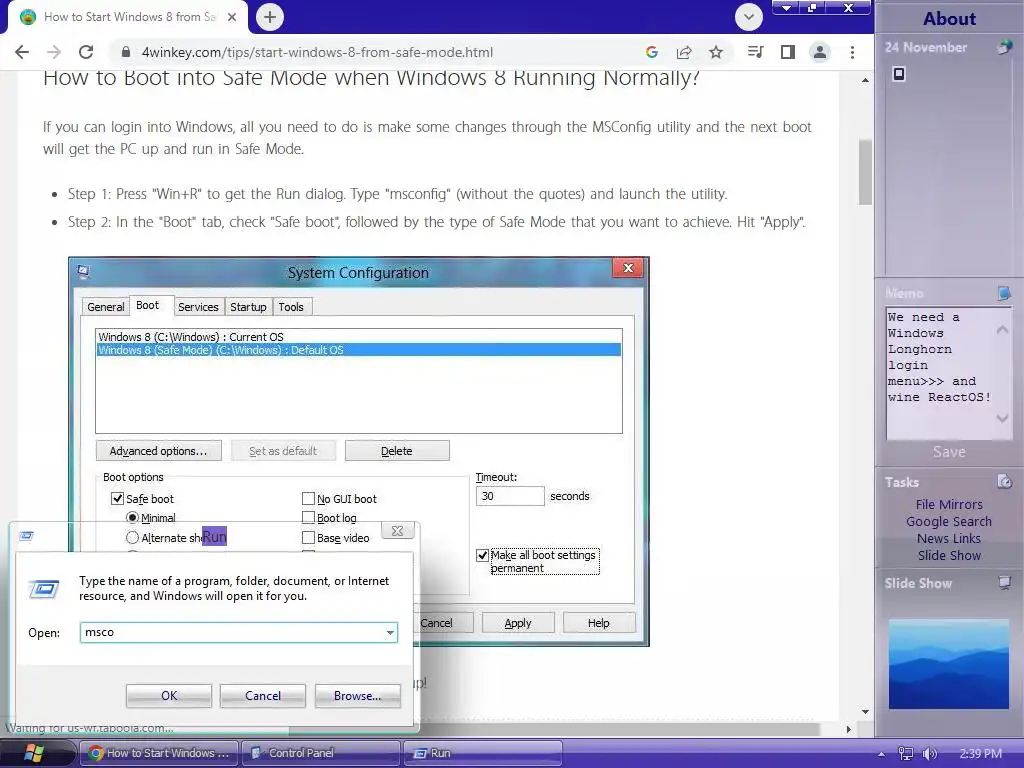Click Help in System Configuration
This screenshot has height=768, width=1024.
pyautogui.click(x=598, y=623)
